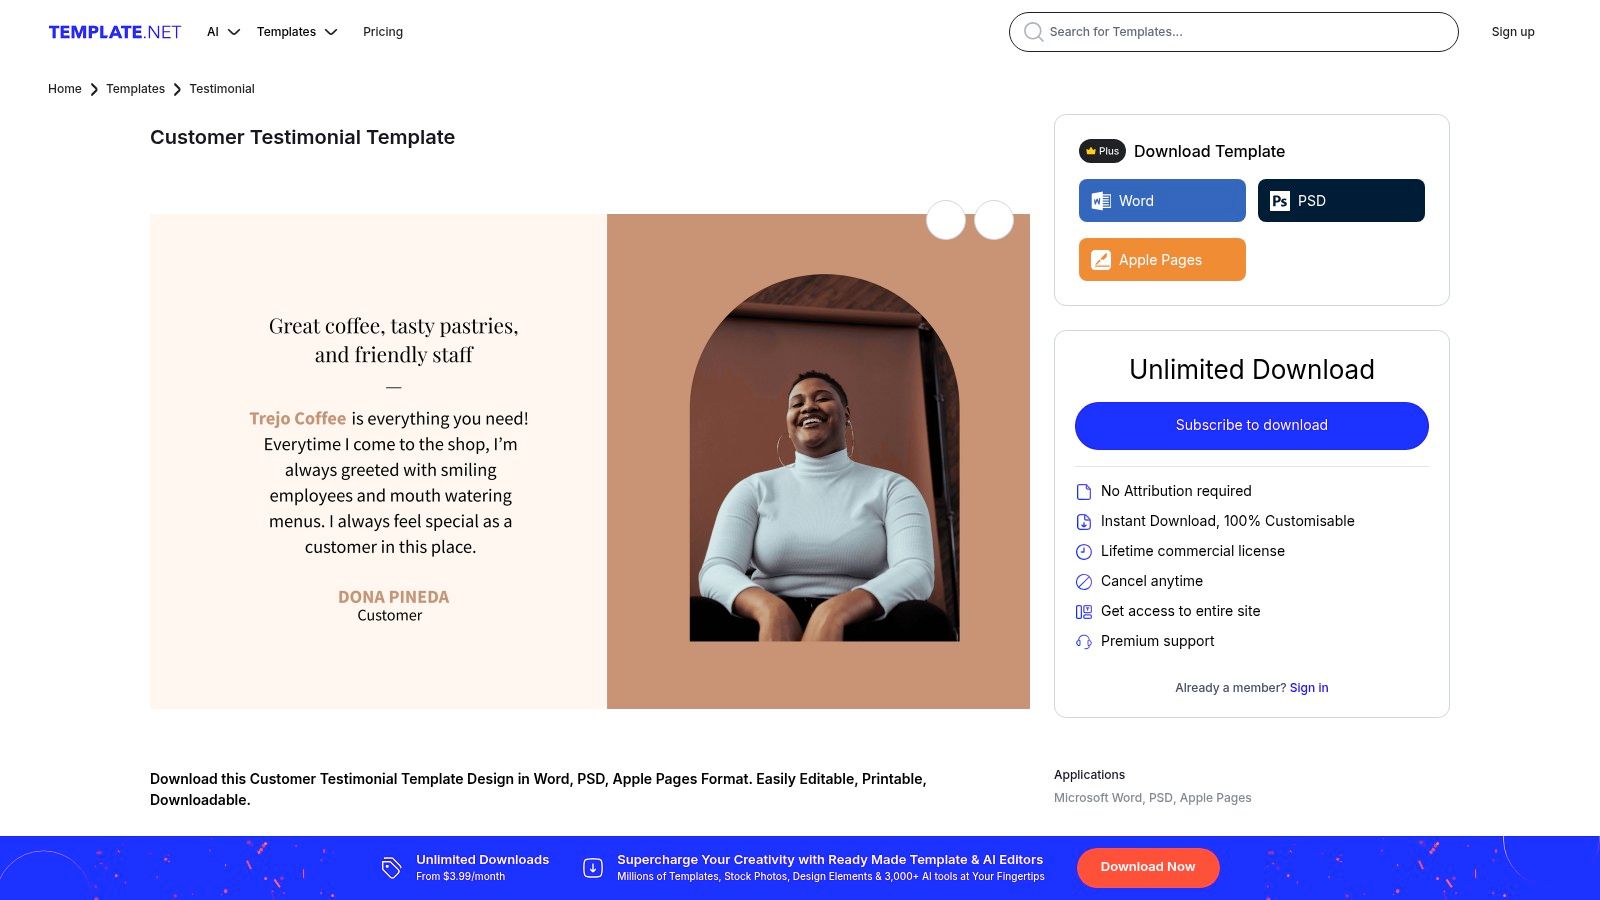Click the Download Now button

1148,867
